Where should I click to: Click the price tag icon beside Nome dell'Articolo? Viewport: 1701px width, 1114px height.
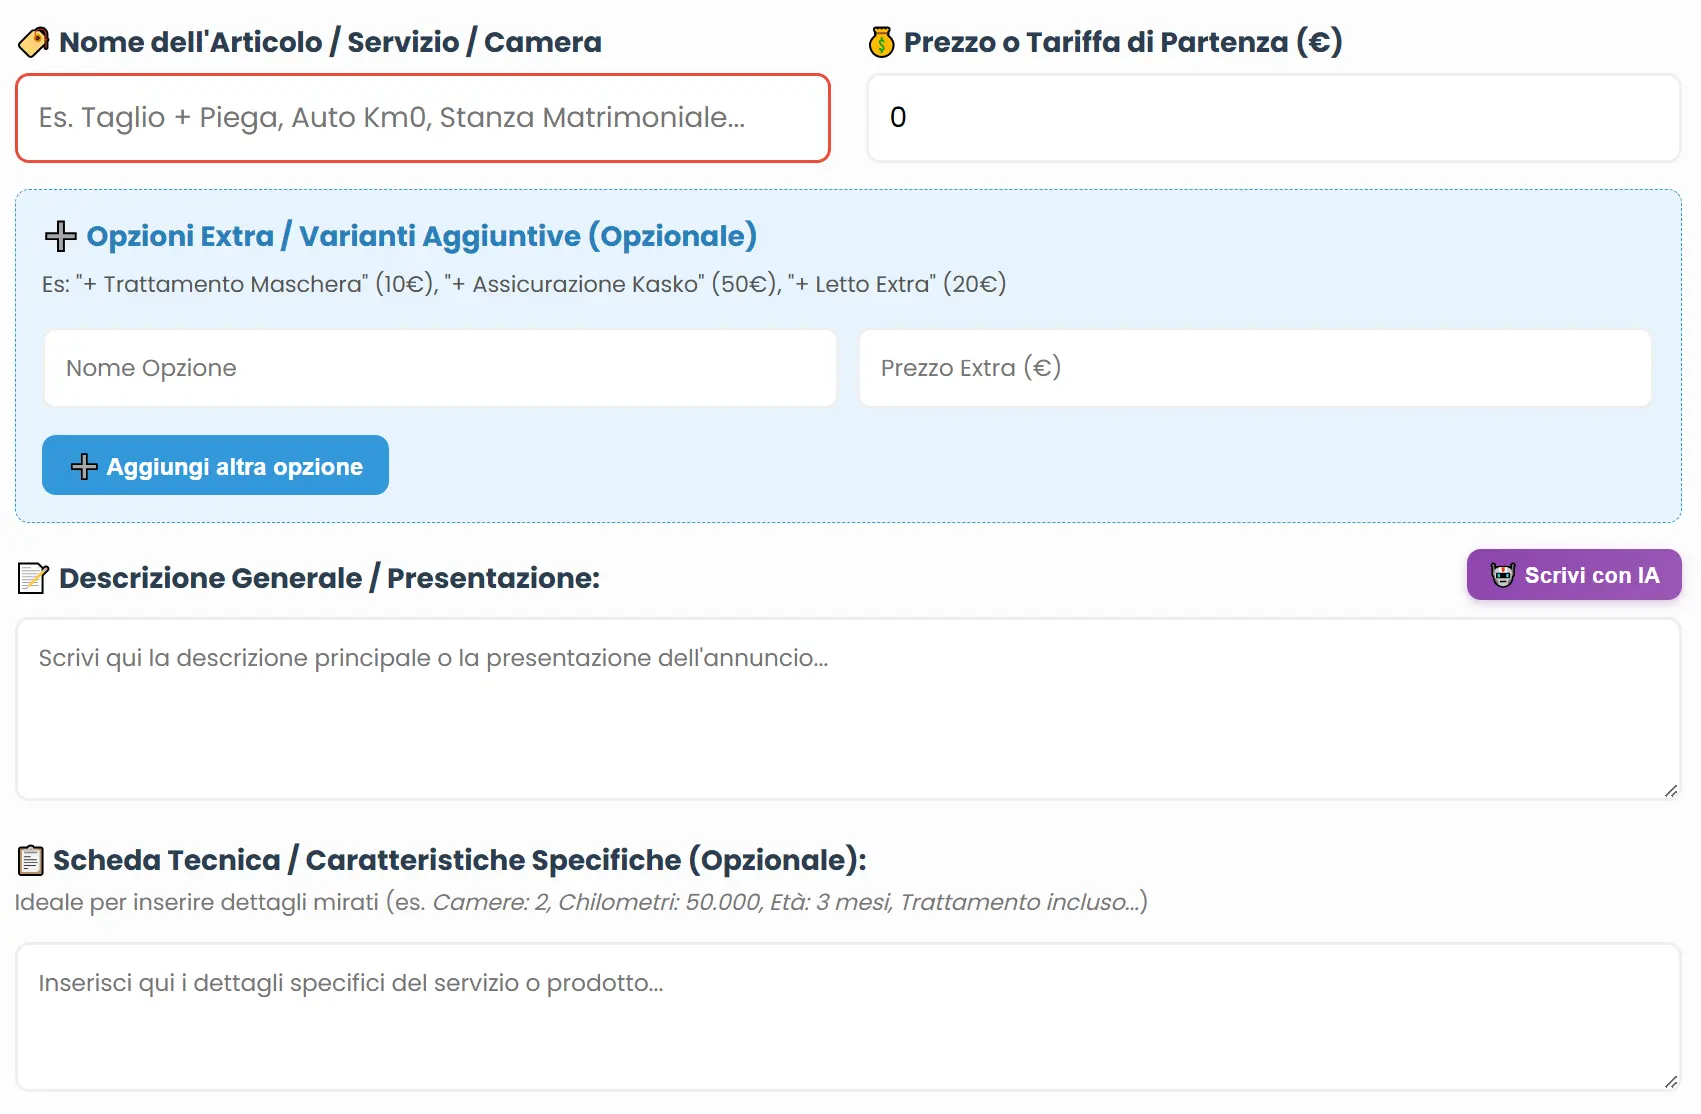pyautogui.click(x=34, y=42)
